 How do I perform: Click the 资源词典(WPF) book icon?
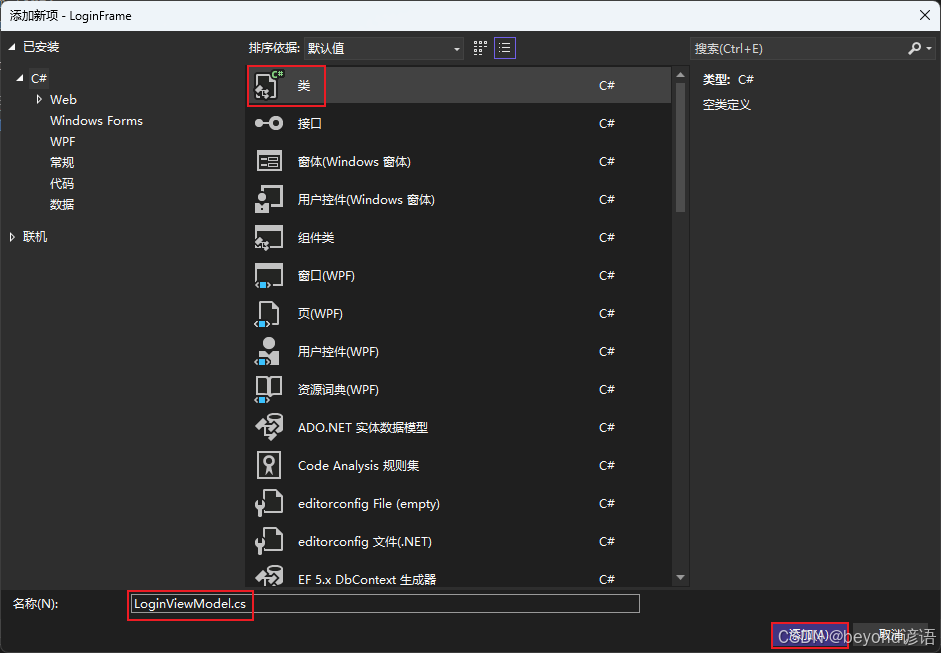tap(268, 390)
